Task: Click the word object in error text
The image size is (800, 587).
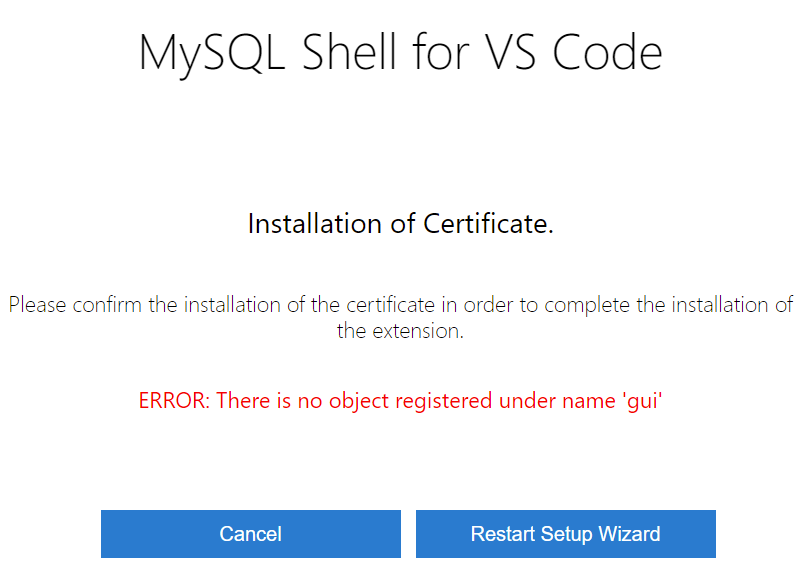Action: pos(359,401)
